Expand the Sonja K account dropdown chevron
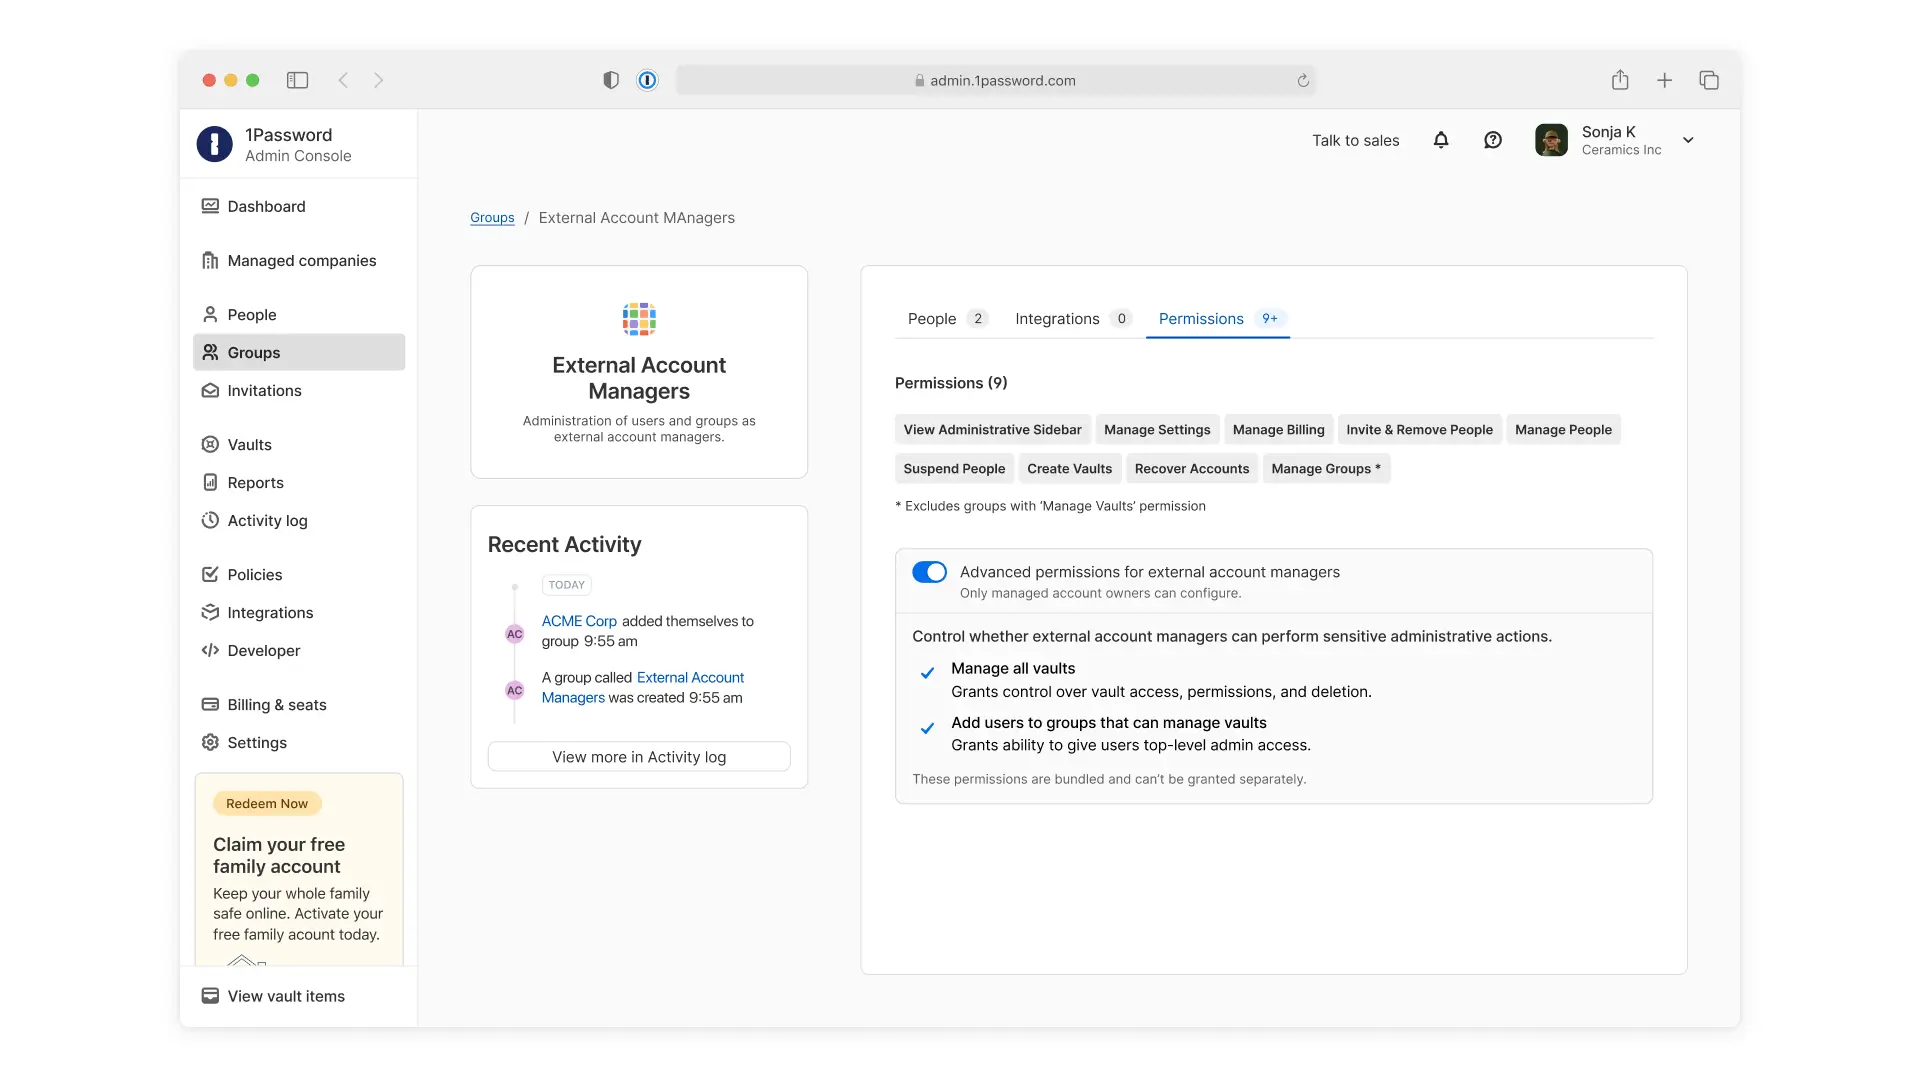The image size is (1920, 1080). point(1688,140)
